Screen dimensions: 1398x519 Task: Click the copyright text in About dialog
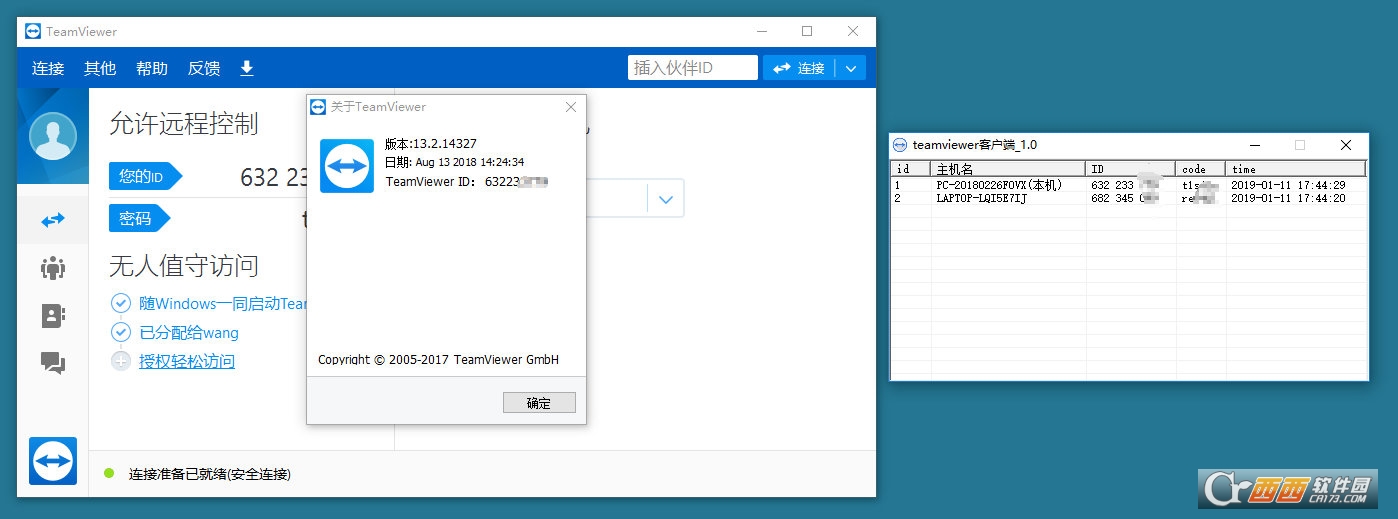pyautogui.click(x=438, y=360)
